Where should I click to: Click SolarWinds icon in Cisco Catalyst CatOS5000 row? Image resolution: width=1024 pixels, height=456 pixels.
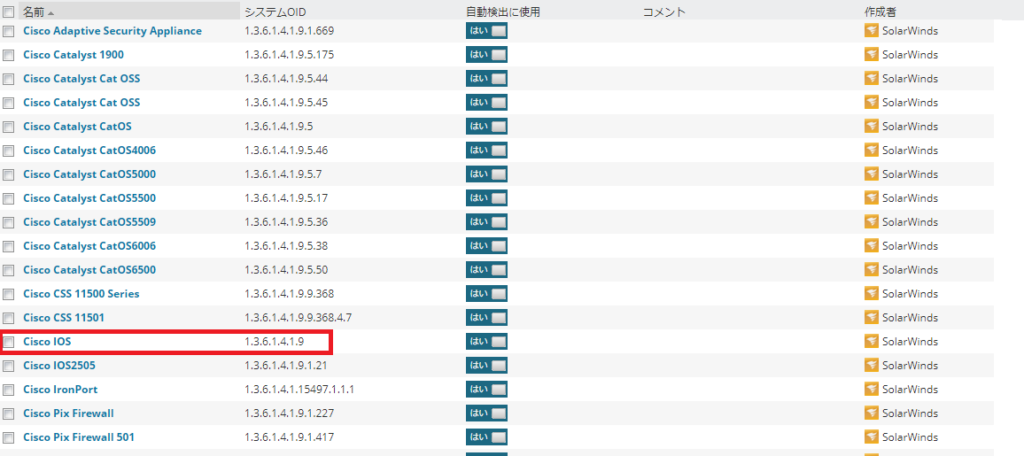[x=871, y=174]
